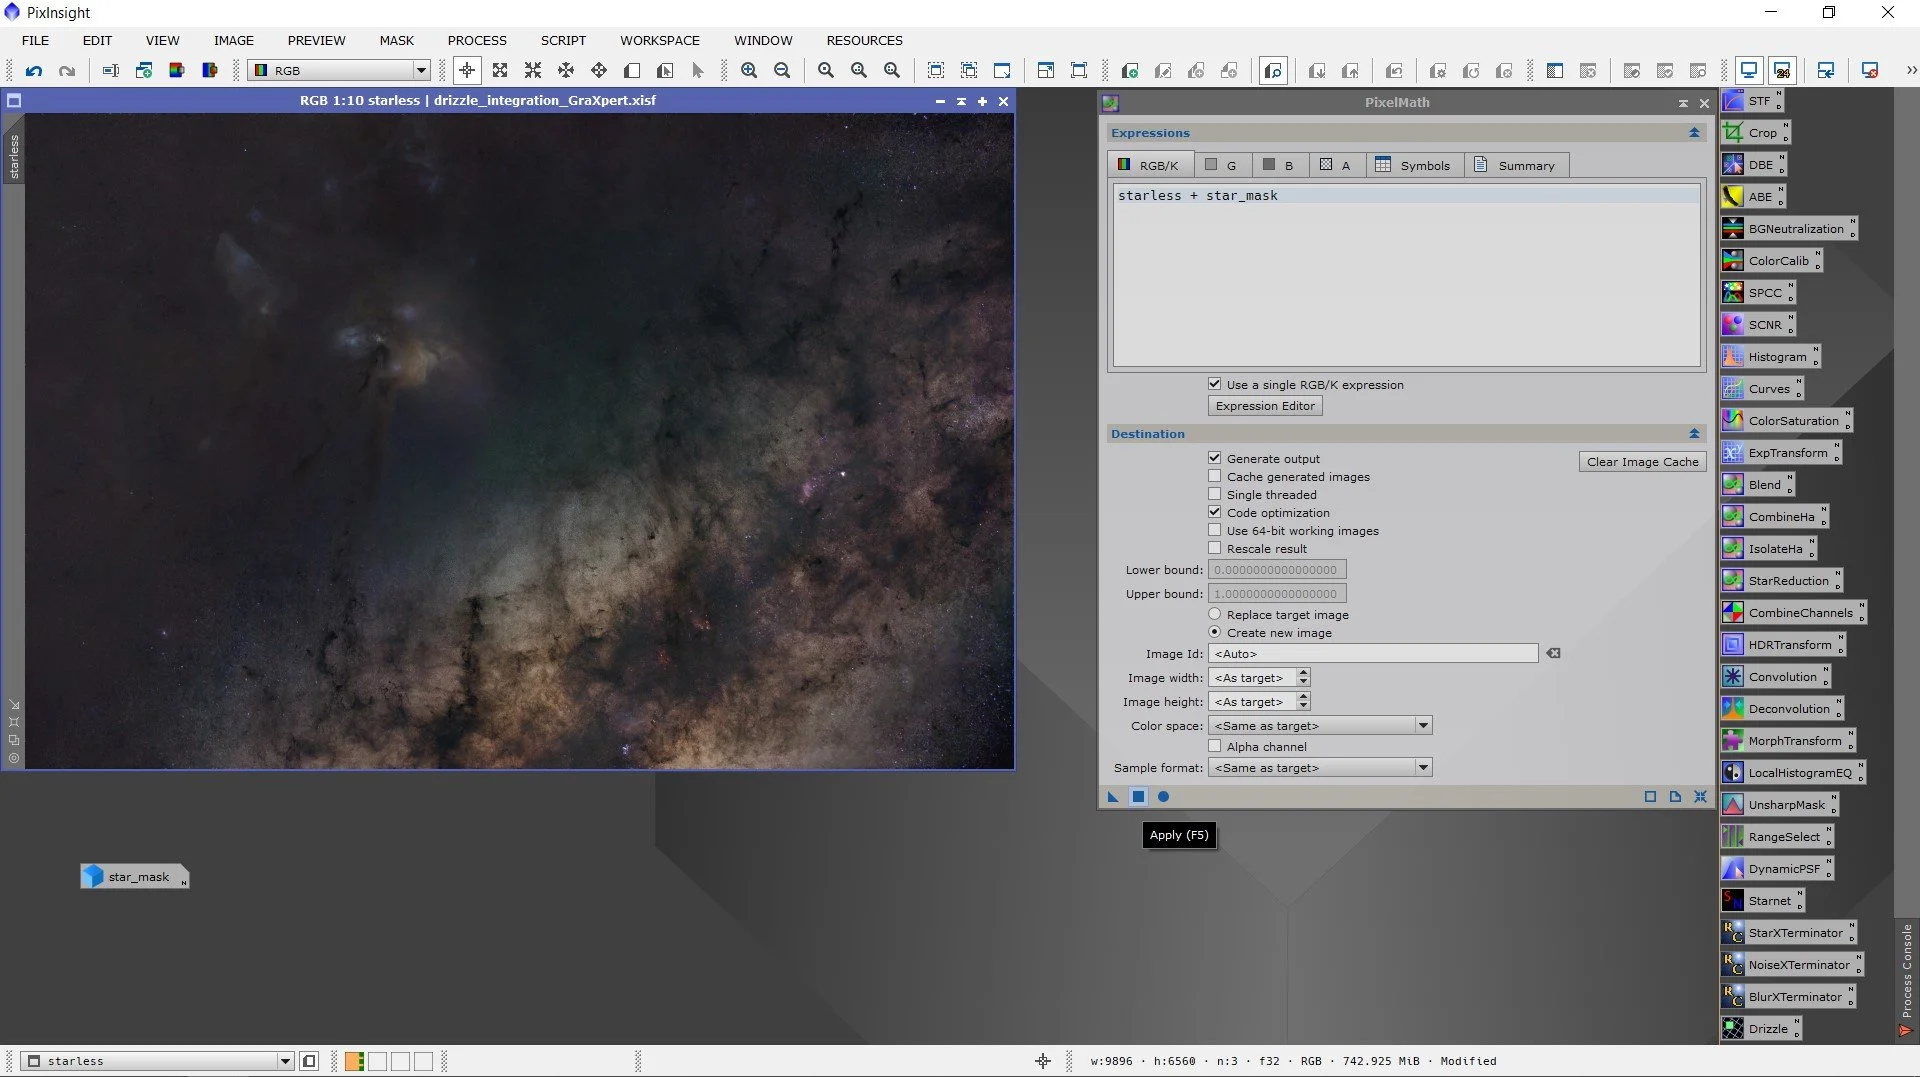Open the NoiseXTerminator process icon
The height and width of the screenshot is (1077, 1920).
[x=1792, y=965]
